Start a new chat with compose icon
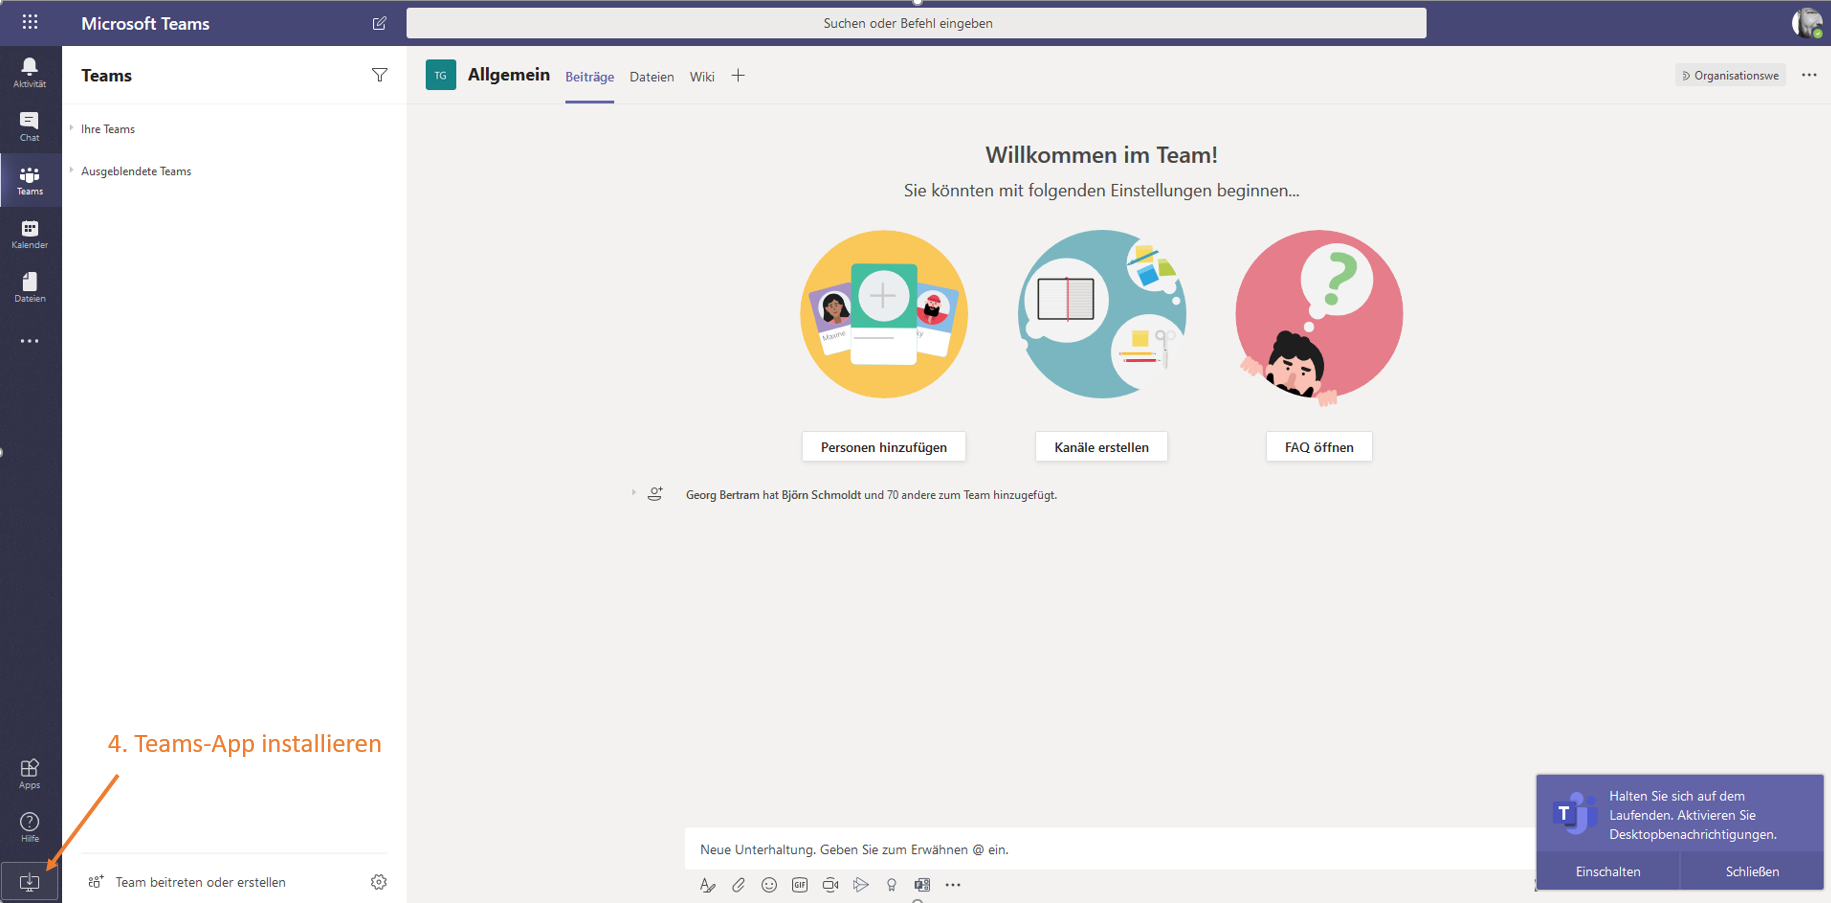The height and width of the screenshot is (903, 1831). coord(379,23)
